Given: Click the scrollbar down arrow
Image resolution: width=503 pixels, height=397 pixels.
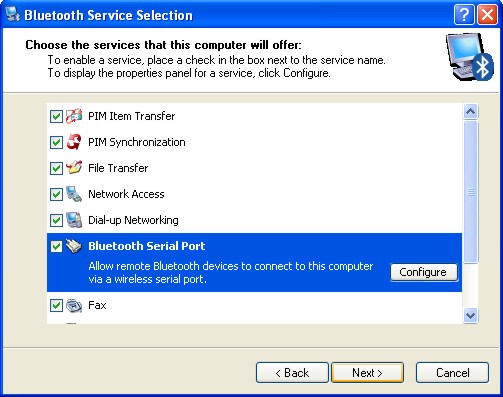Looking at the screenshot, I should 470,315.
